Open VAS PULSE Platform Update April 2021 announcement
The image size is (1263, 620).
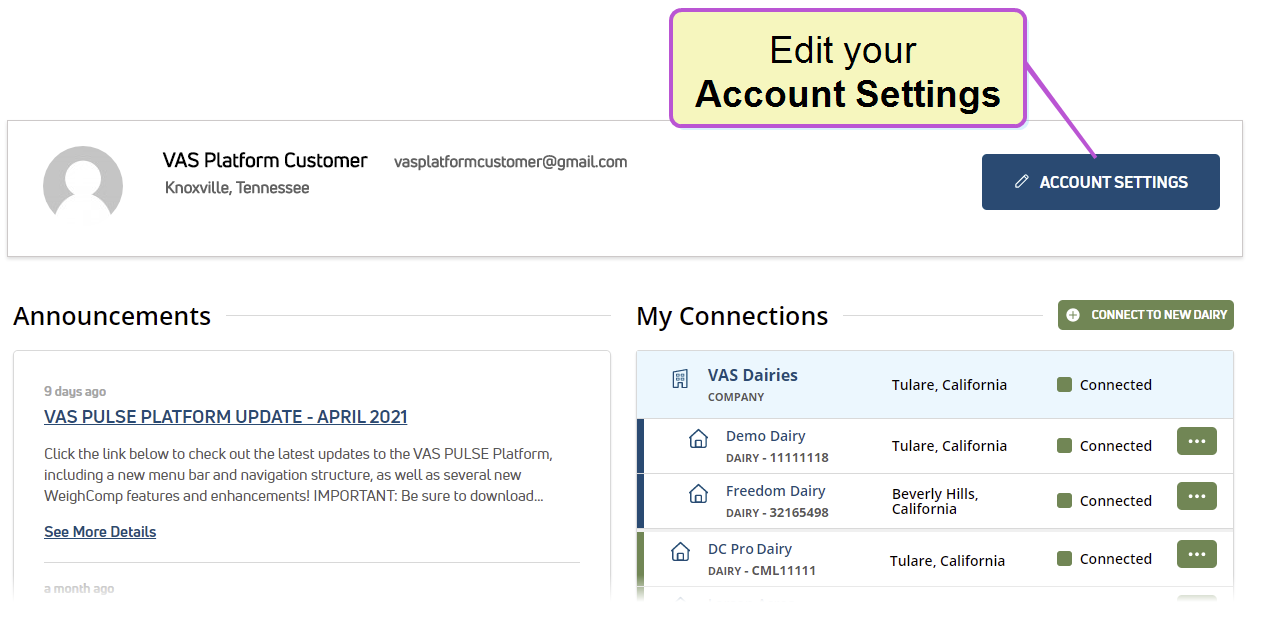(x=226, y=417)
